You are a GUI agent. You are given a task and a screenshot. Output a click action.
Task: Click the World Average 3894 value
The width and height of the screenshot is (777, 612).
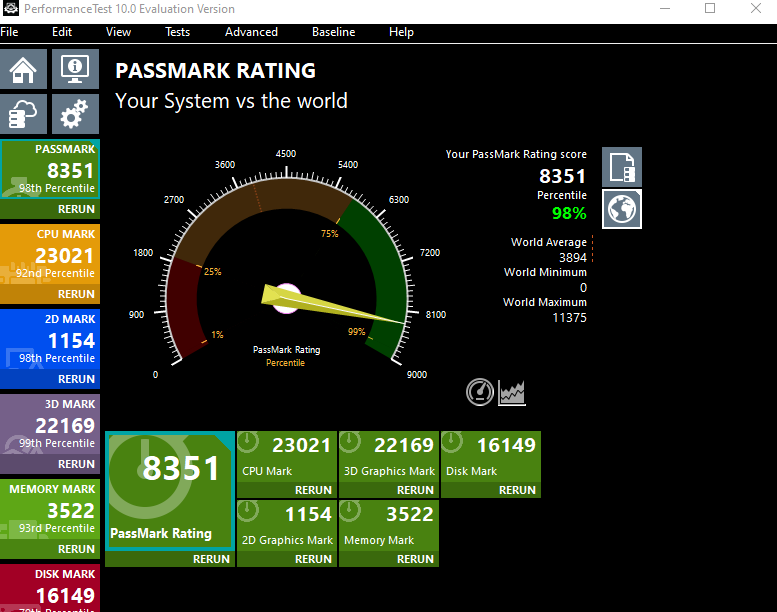pos(572,258)
